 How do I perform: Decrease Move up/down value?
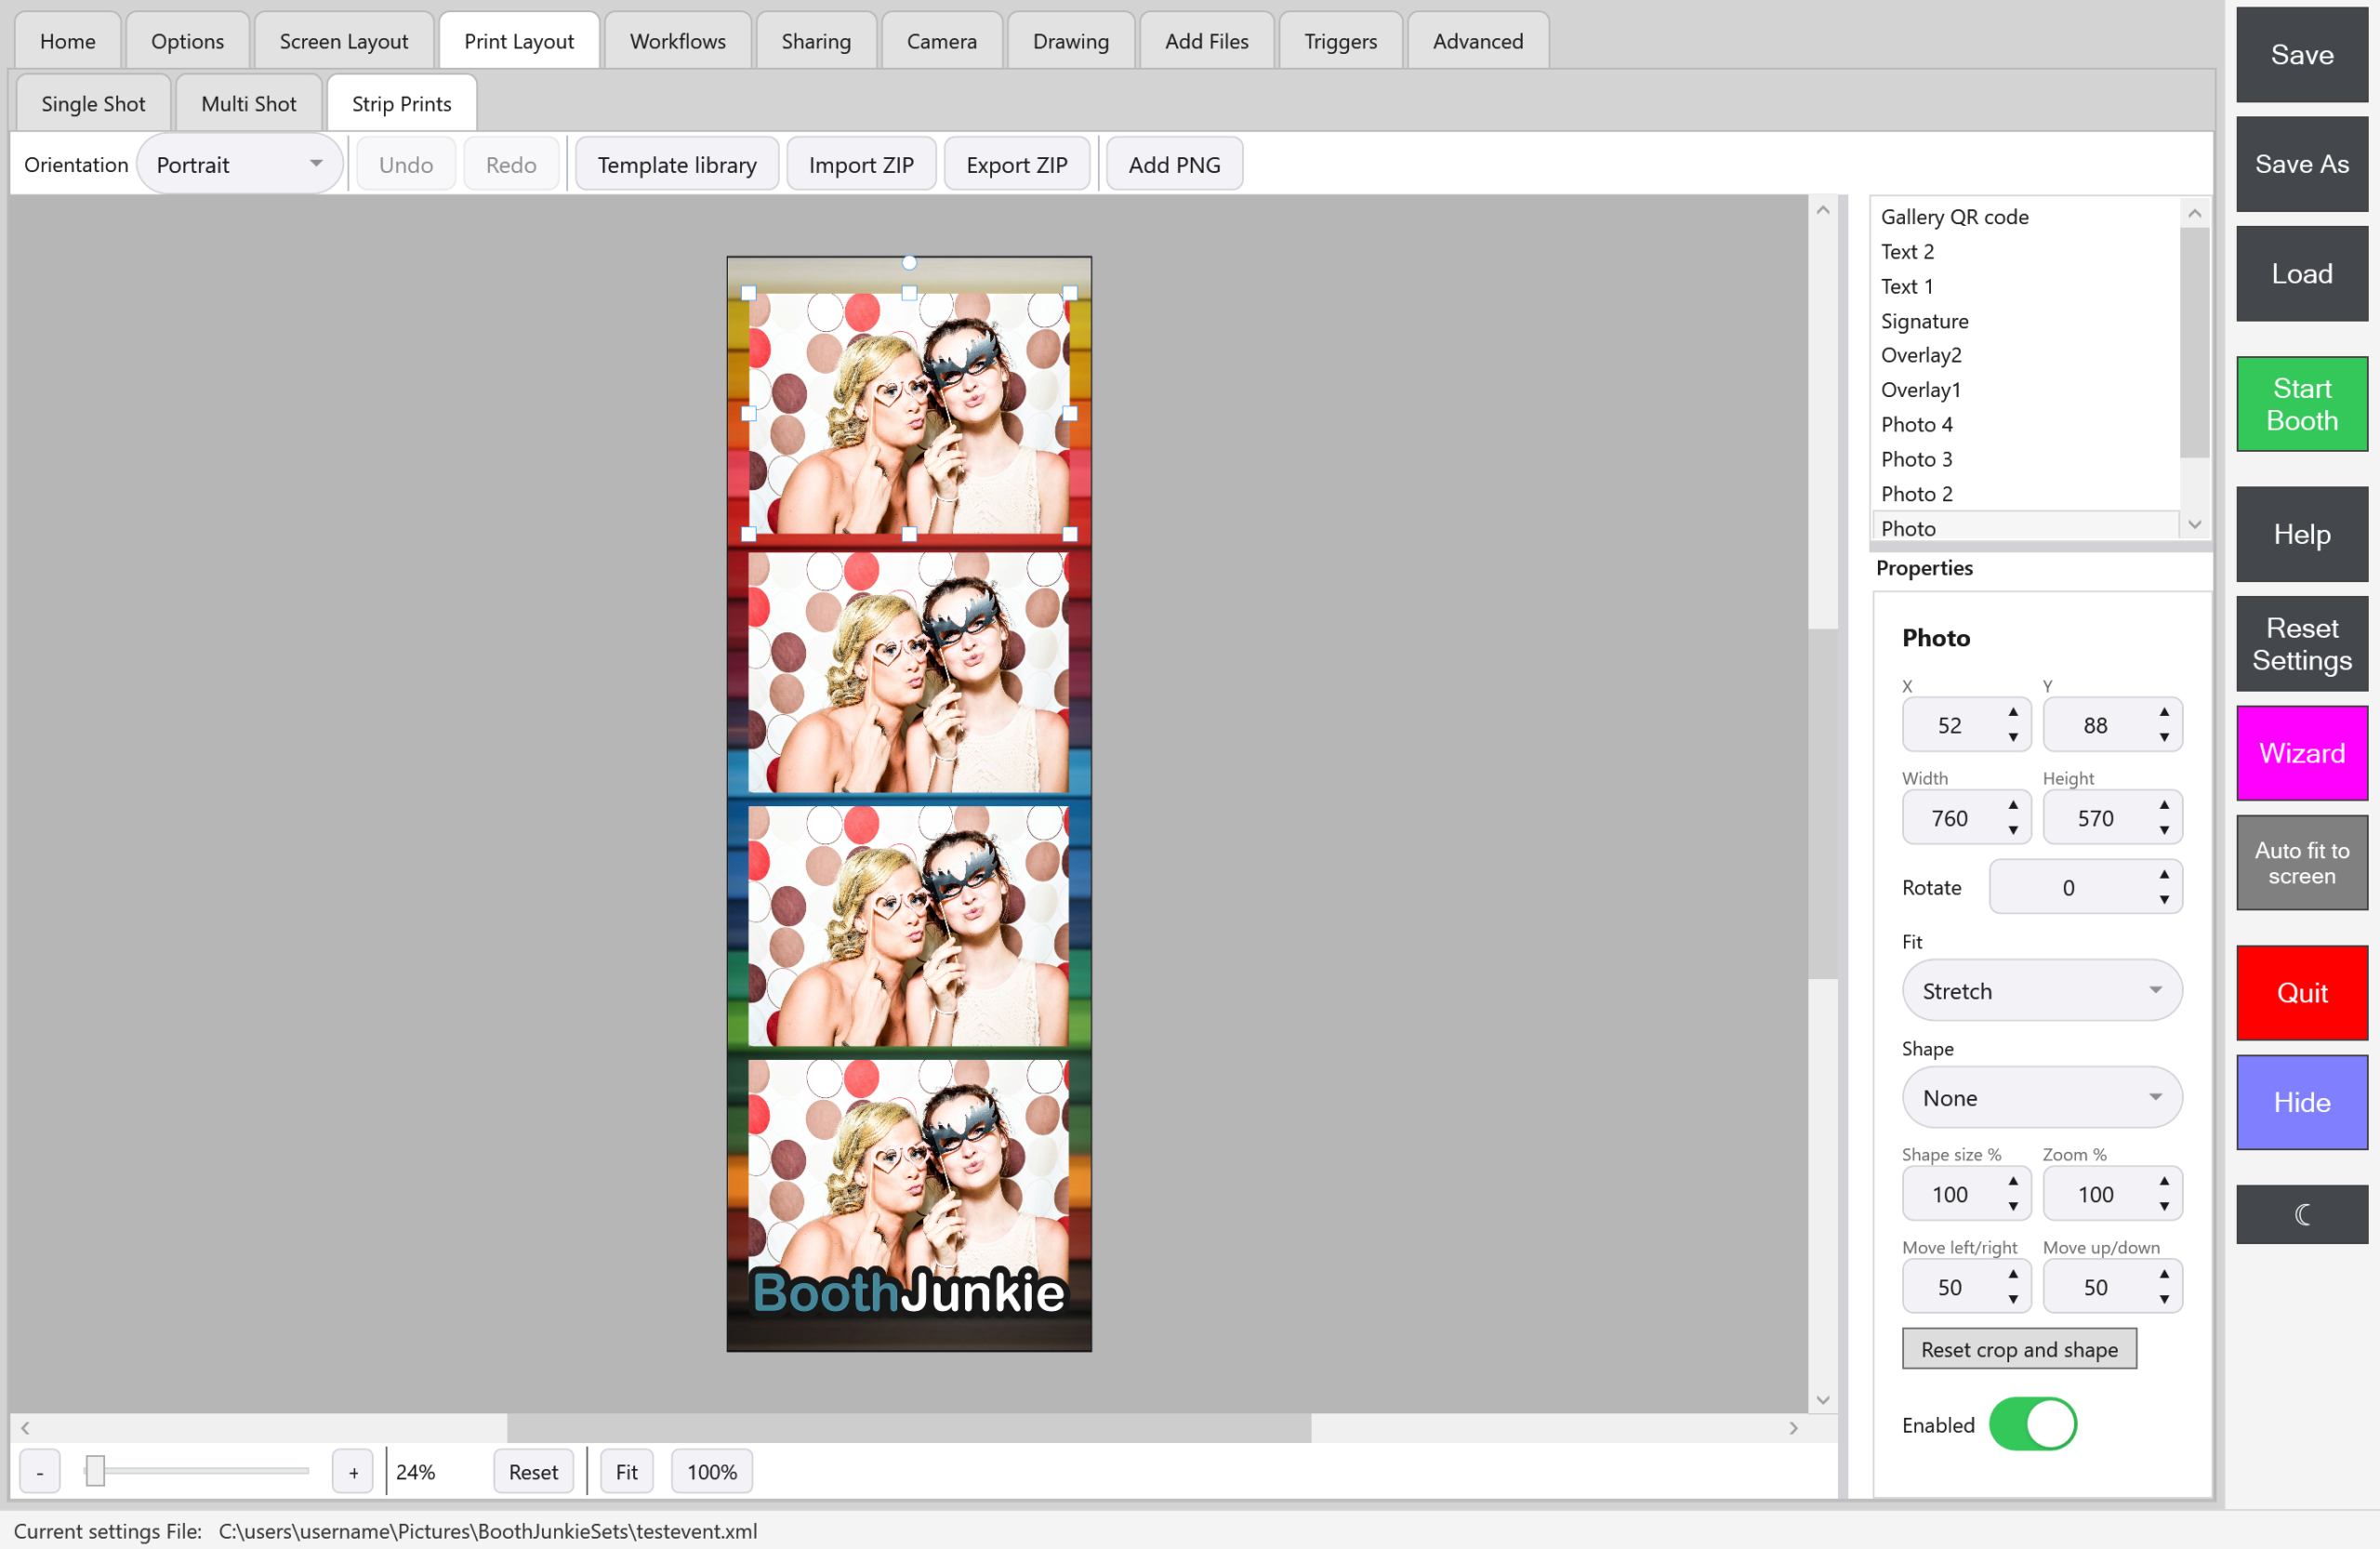(x=2164, y=1300)
